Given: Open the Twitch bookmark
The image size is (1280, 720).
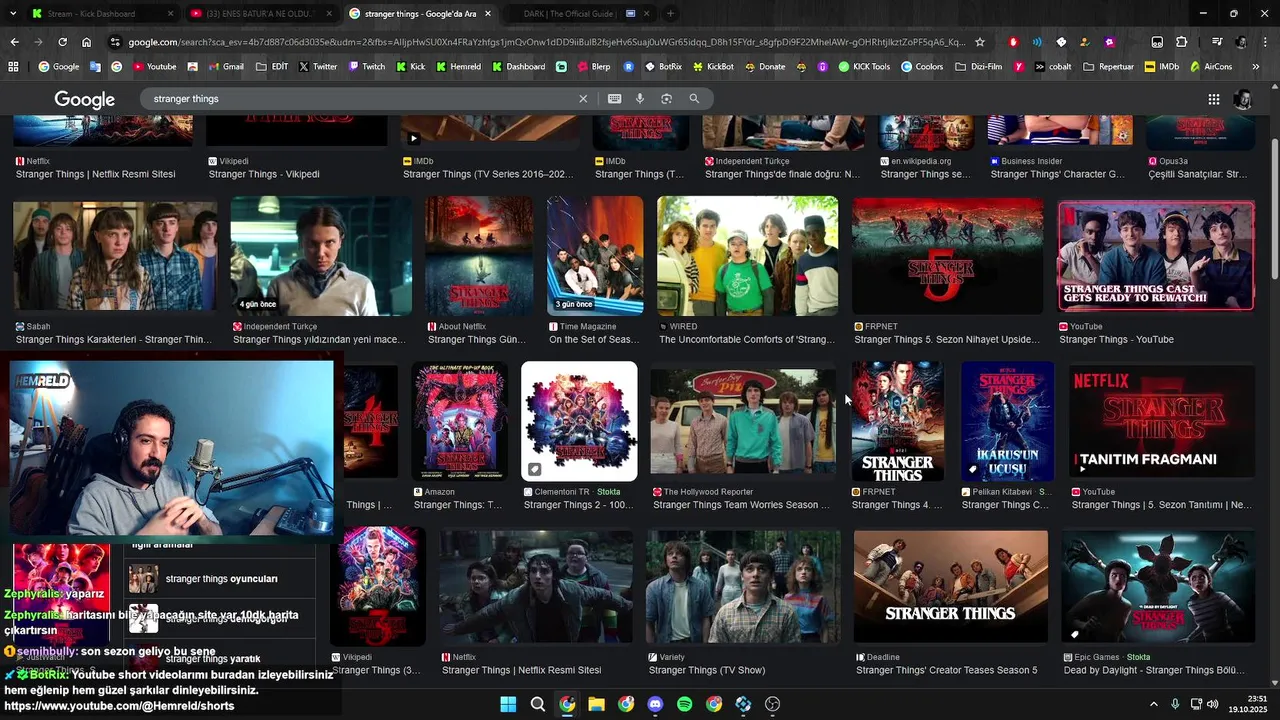Looking at the screenshot, I should pos(366,67).
